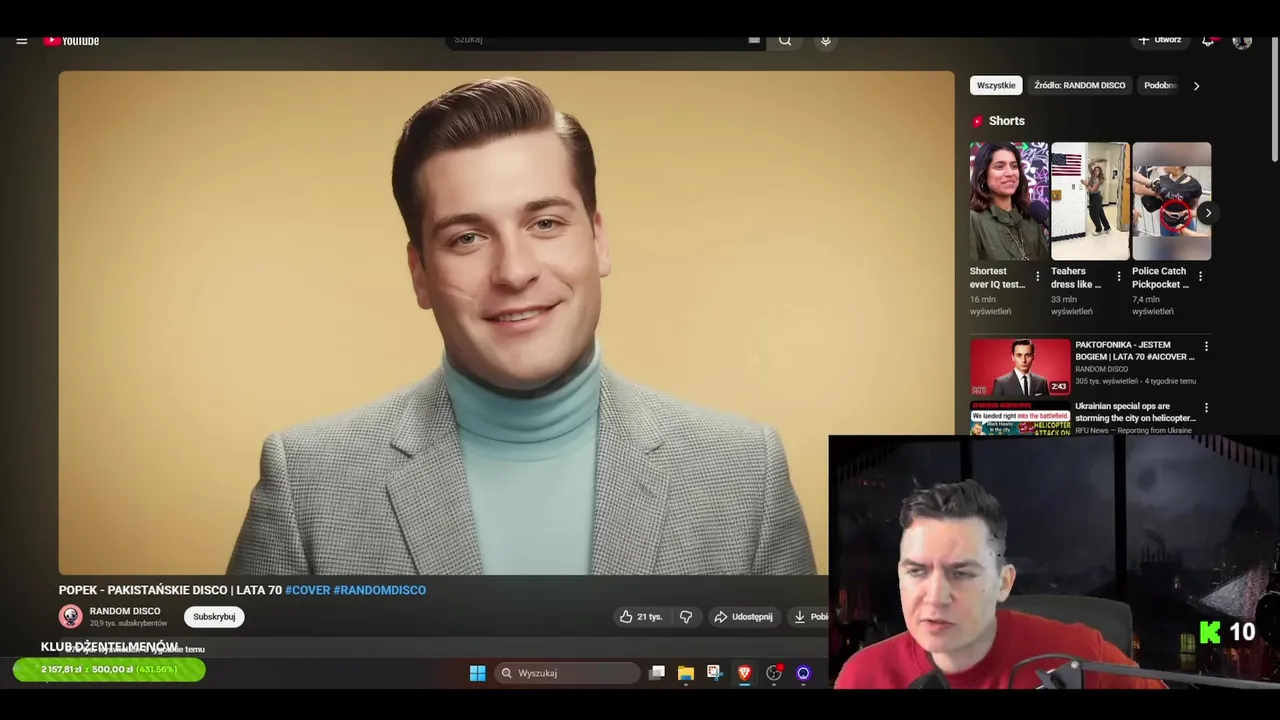The image size is (1280, 720).
Task: Open options for Teahers dress like short
Action: click(1119, 276)
